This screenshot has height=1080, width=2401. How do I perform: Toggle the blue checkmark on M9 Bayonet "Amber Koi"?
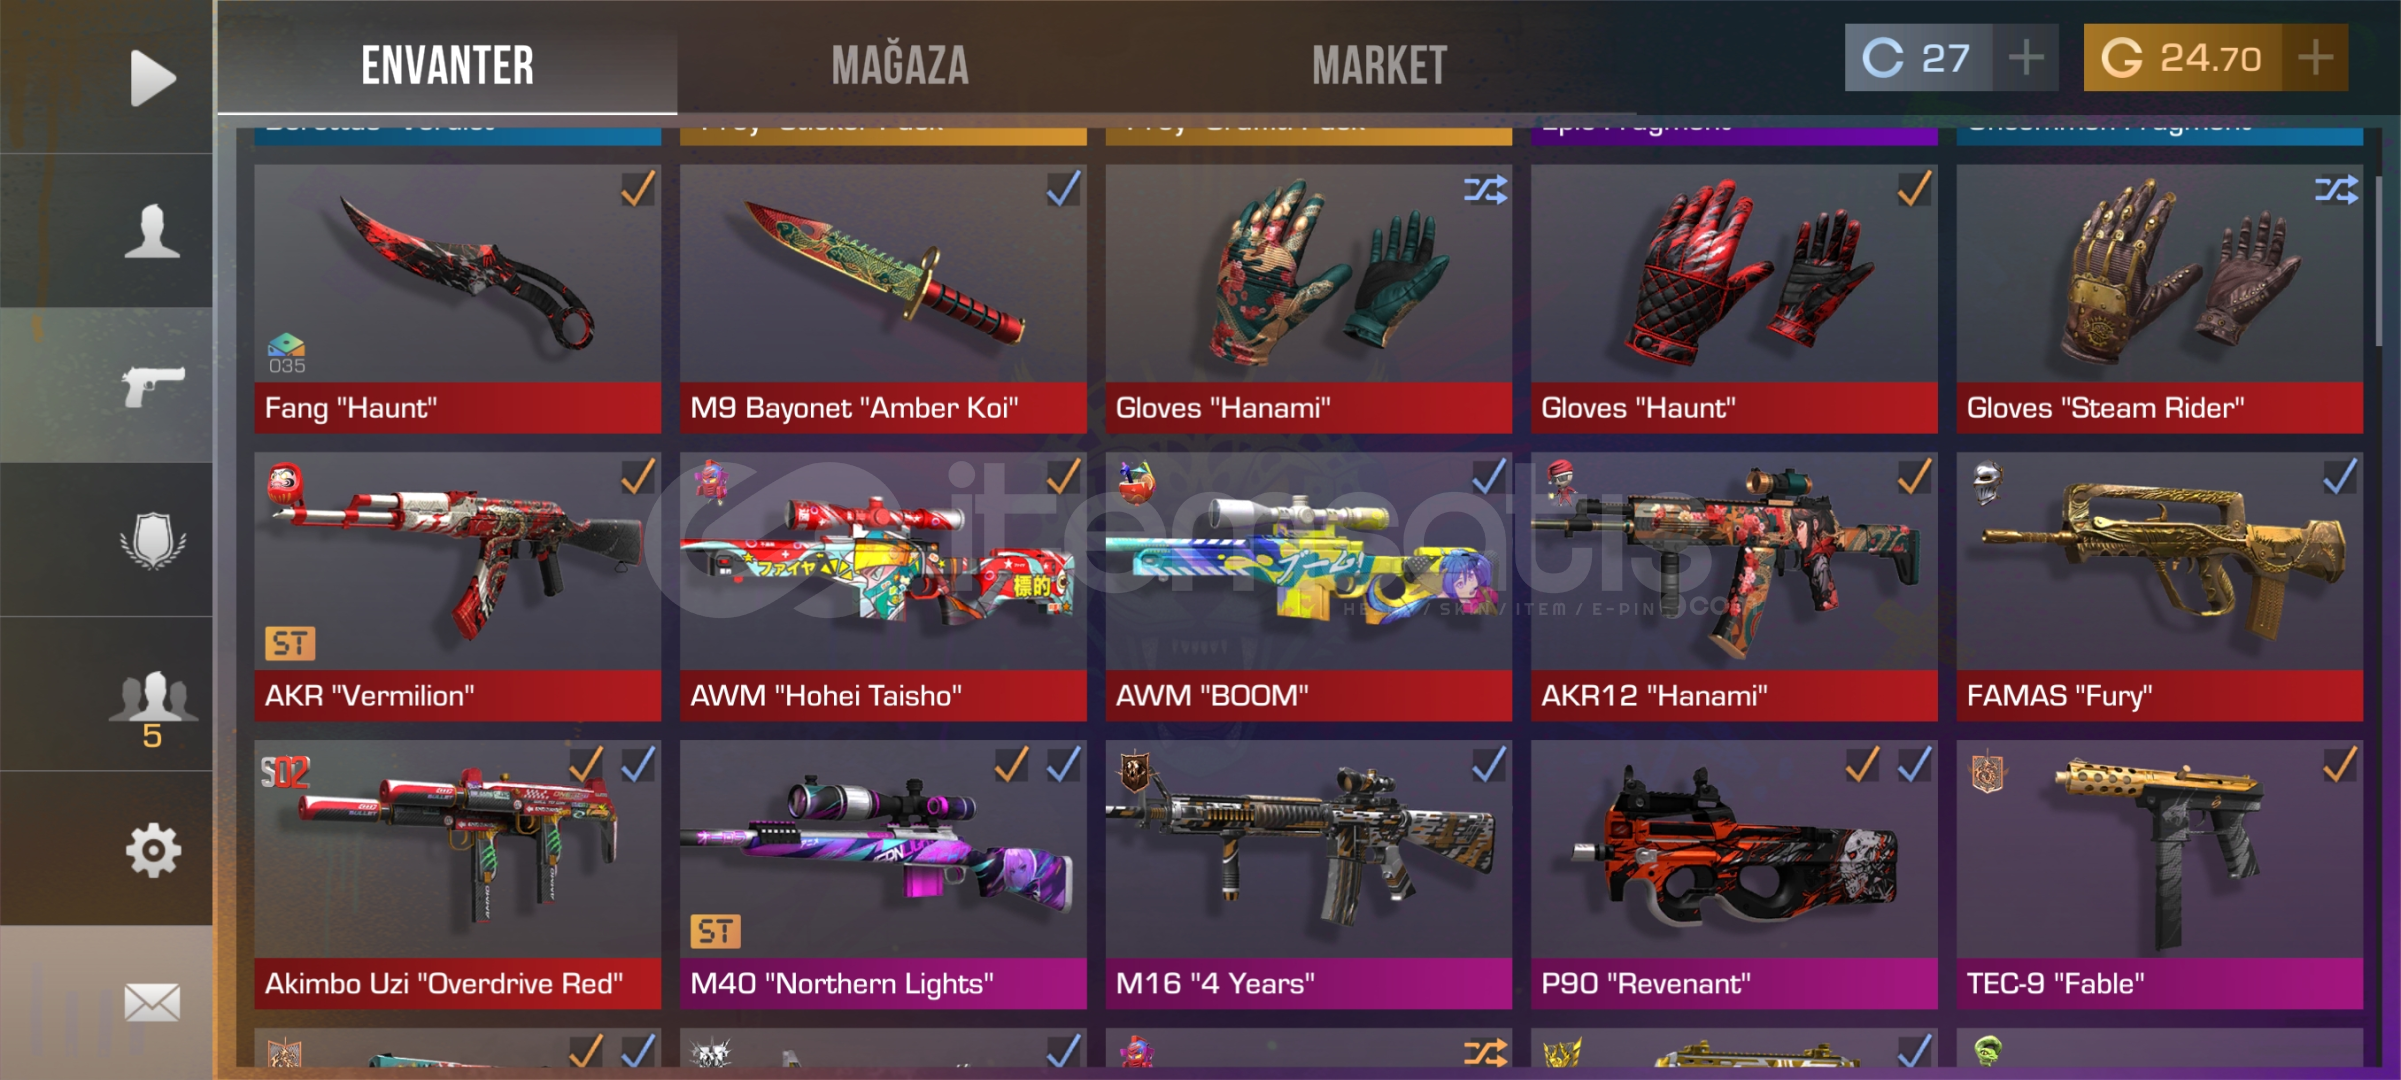pyautogui.click(x=1063, y=188)
